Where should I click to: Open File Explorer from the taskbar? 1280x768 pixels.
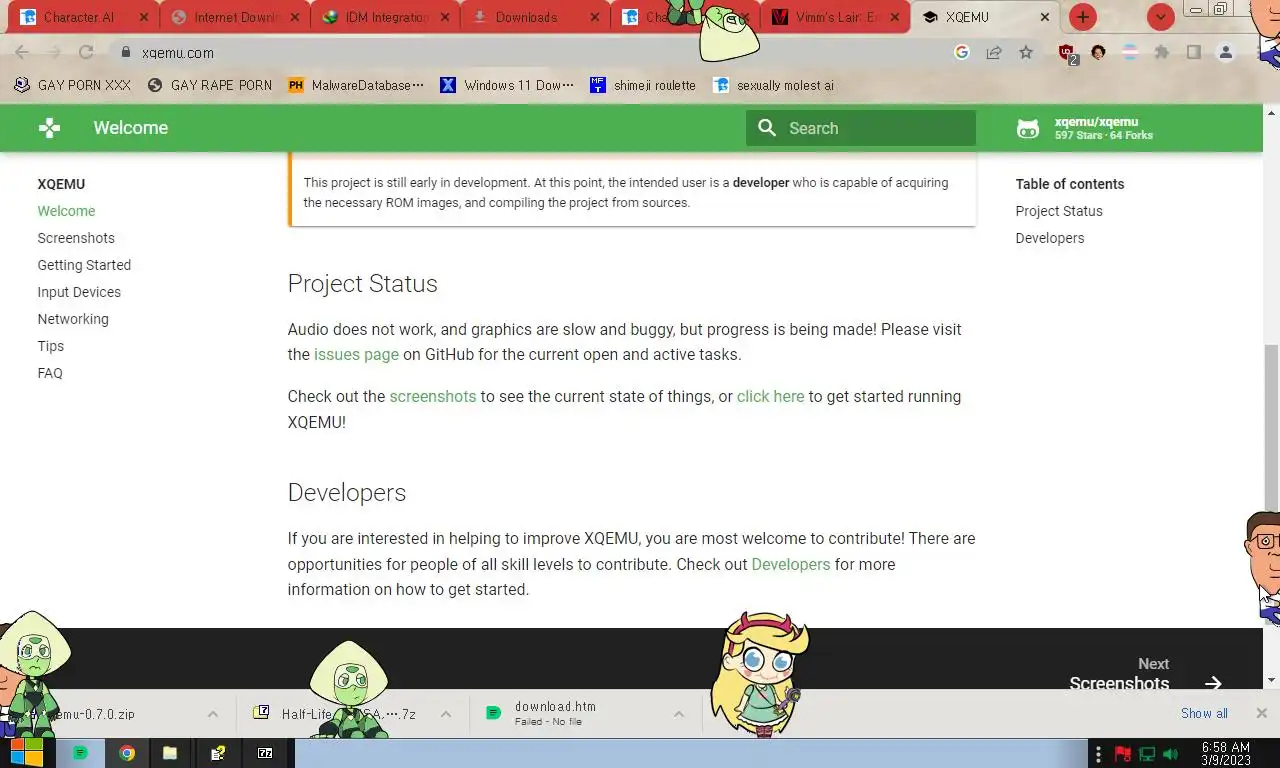coord(170,753)
